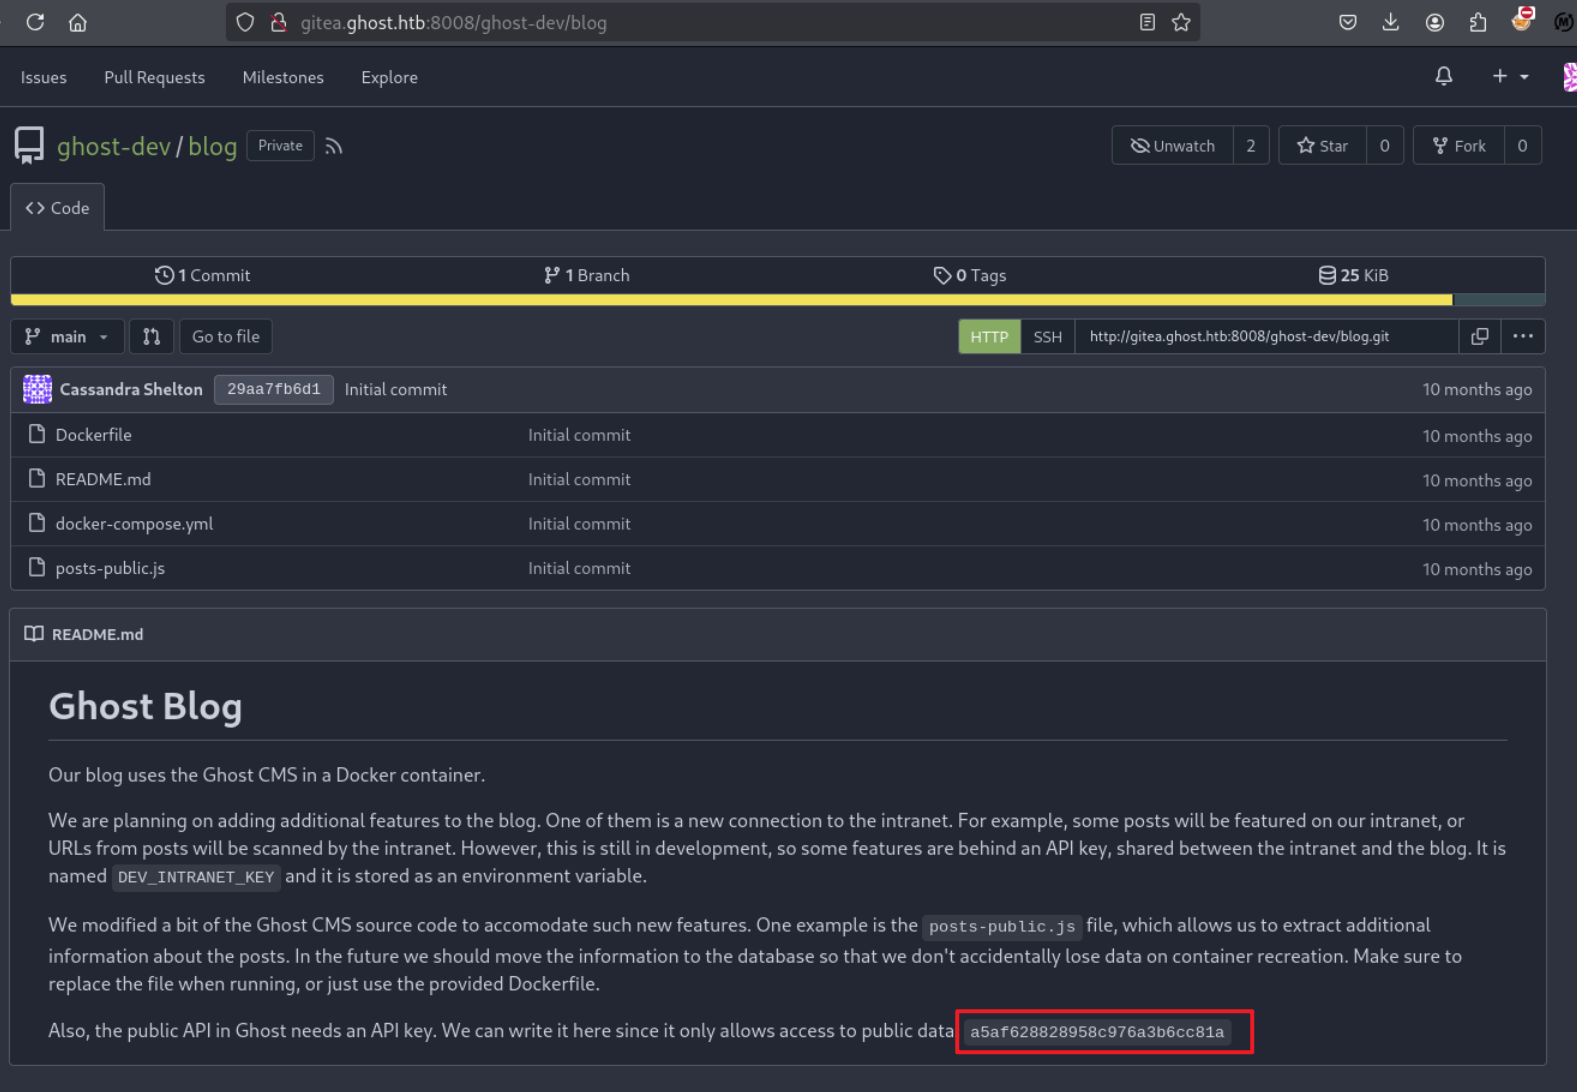This screenshot has height=1092, width=1577.
Task: Bookmark this page with the star icon
Action: pos(1181,23)
